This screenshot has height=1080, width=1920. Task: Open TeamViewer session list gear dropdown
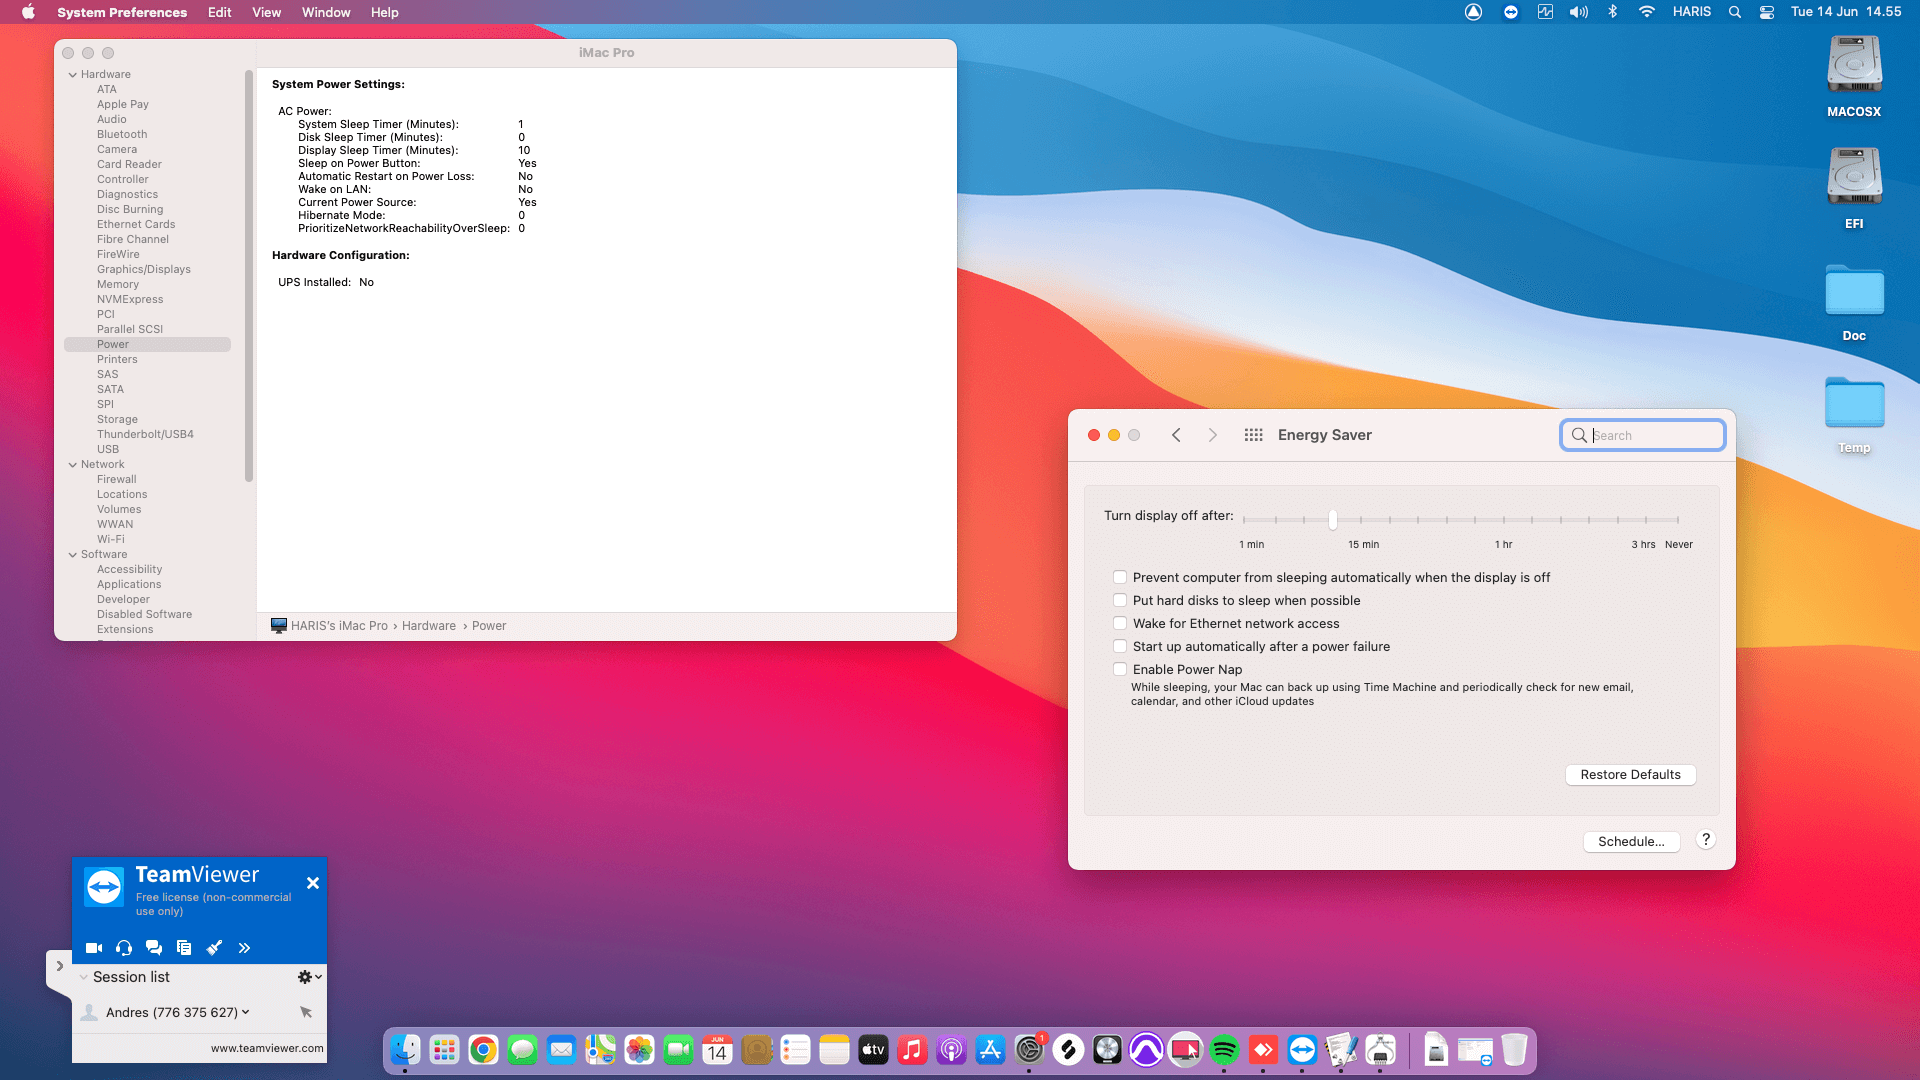[x=309, y=977]
